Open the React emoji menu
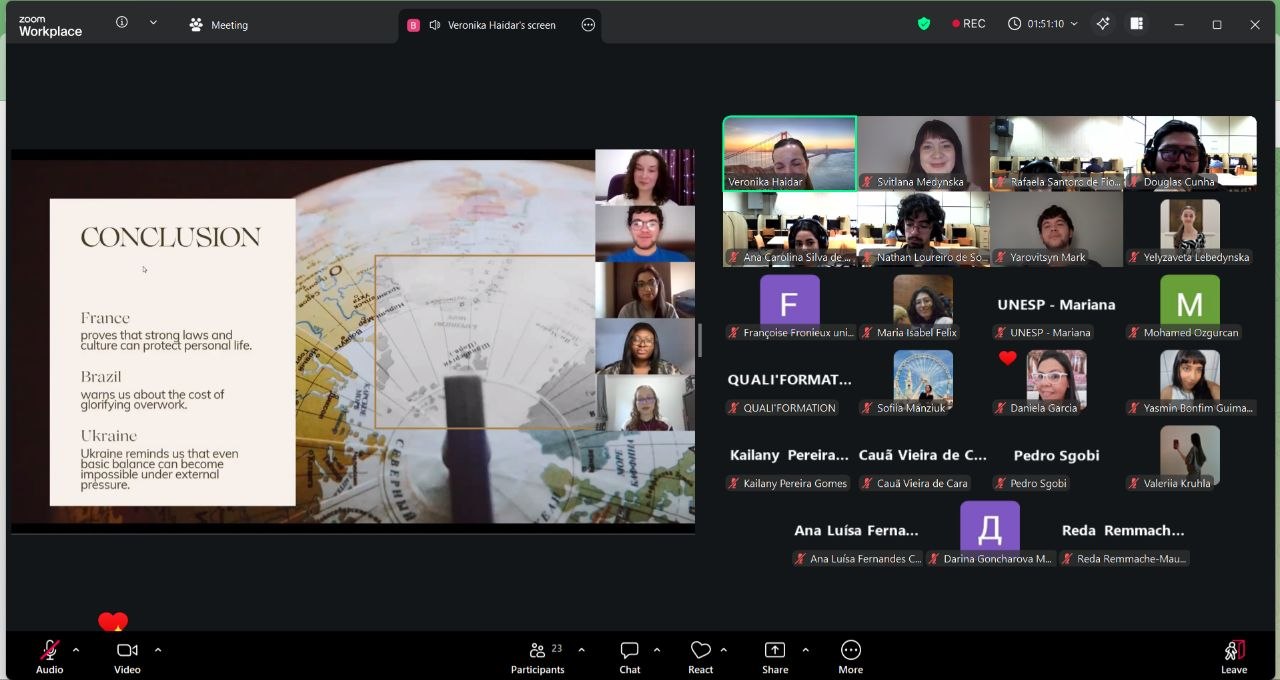Viewport: 1280px width, 680px height. [x=700, y=656]
